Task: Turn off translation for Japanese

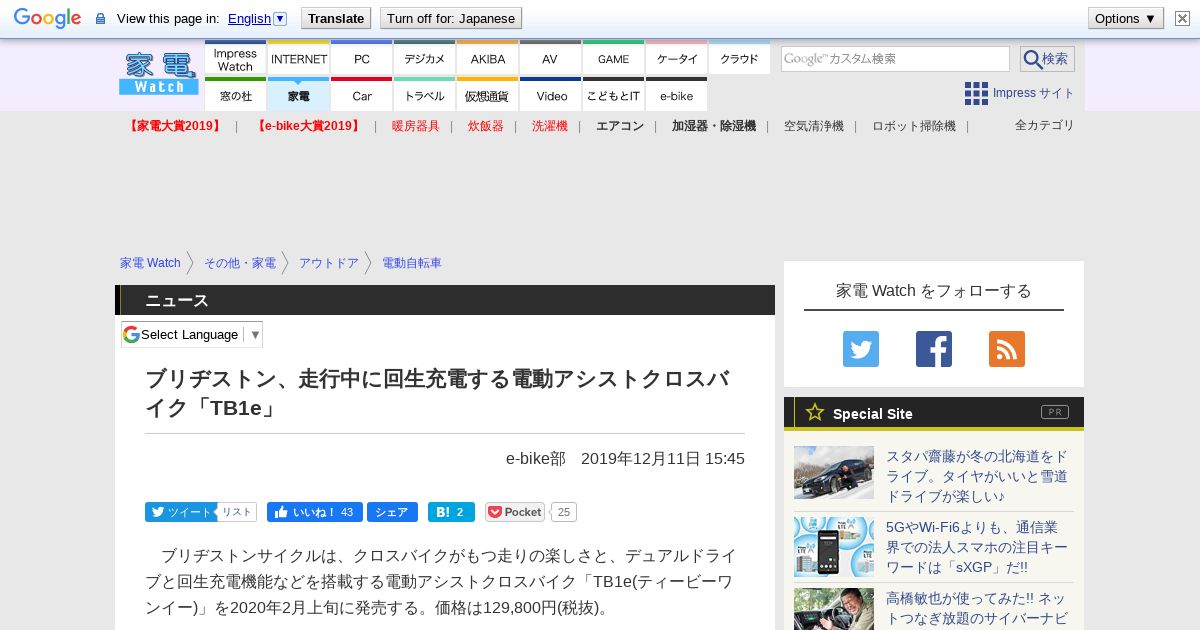Action: pyautogui.click(x=451, y=18)
